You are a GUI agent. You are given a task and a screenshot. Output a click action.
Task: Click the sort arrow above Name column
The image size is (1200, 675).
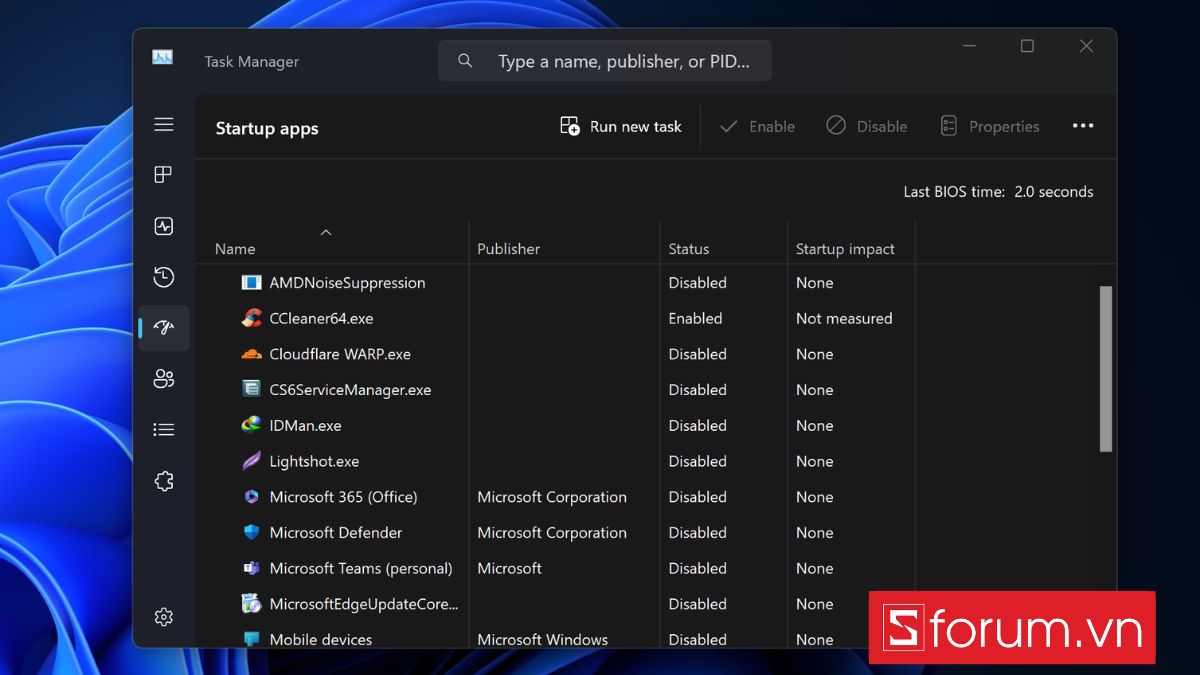tap(325, 232)
